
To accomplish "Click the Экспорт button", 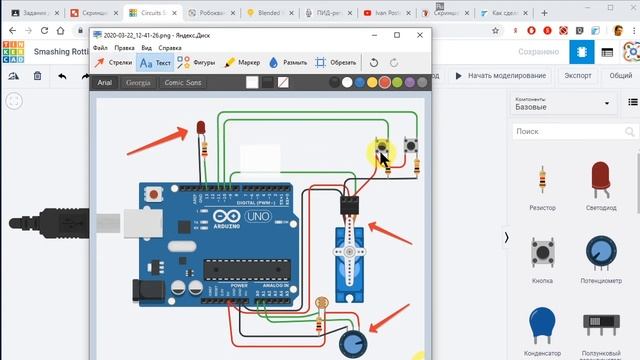I will click(578, 76).
